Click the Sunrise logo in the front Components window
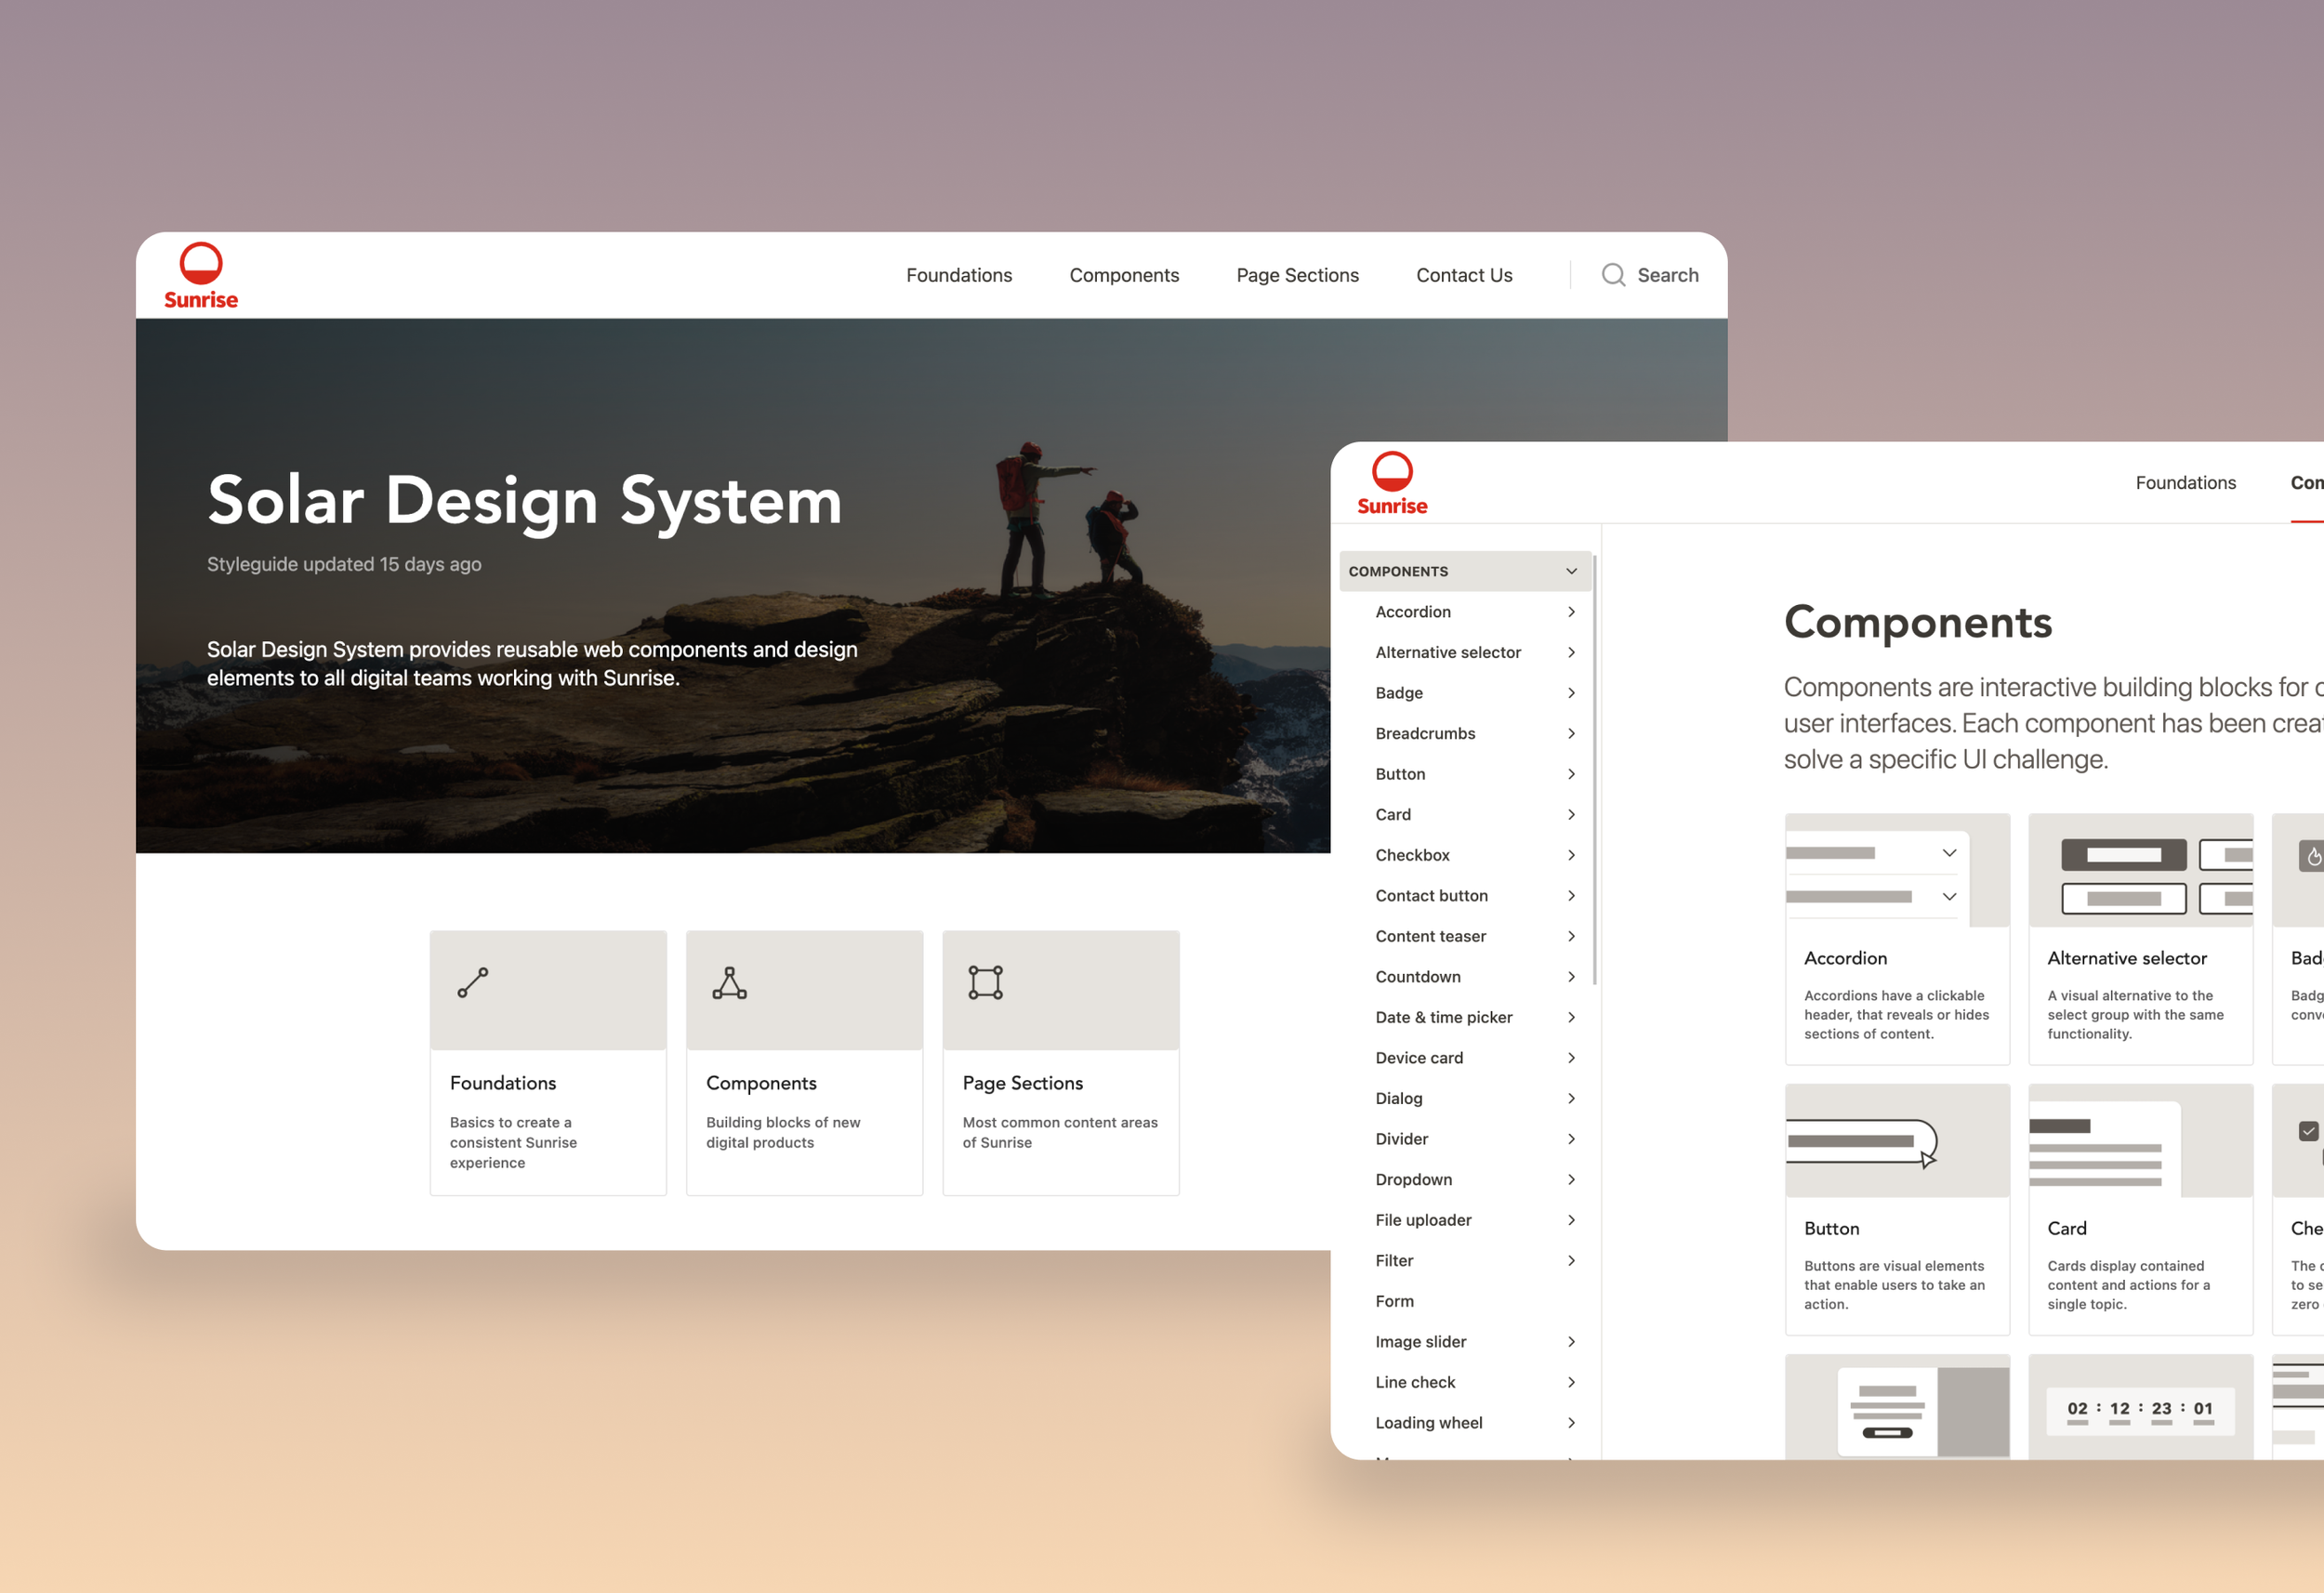The image size is (2324, 1593). [1392, 483]
